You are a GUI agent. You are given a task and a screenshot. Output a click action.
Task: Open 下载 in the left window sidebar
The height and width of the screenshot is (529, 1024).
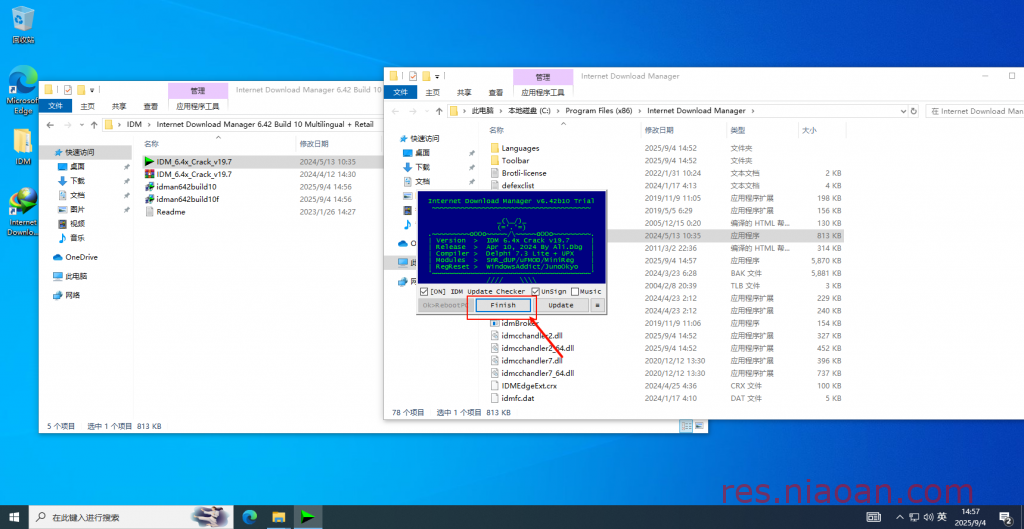tap(77, 181)
